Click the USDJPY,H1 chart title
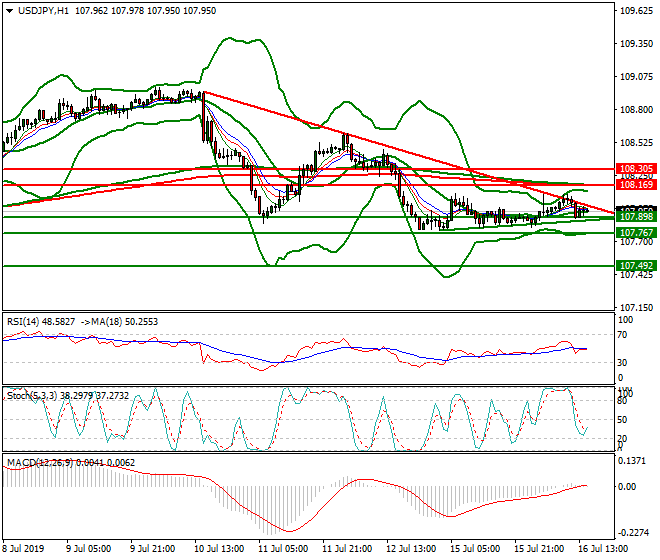660x560 pixels. coord(43,11)
